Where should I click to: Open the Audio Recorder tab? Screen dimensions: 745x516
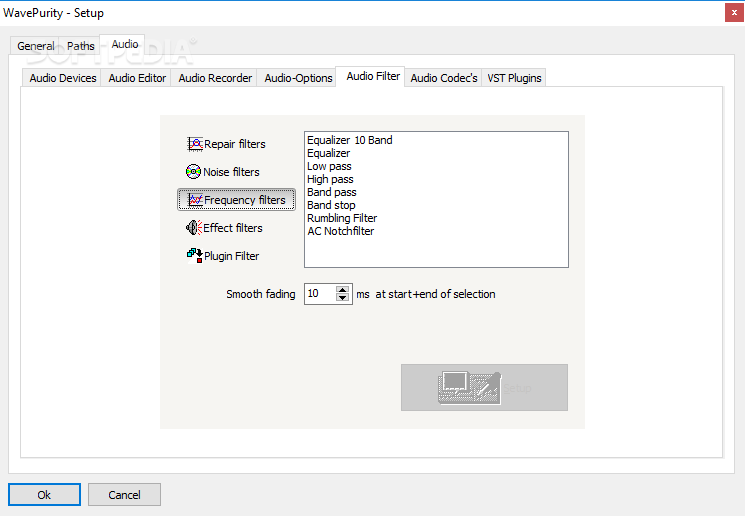(215, 78)
